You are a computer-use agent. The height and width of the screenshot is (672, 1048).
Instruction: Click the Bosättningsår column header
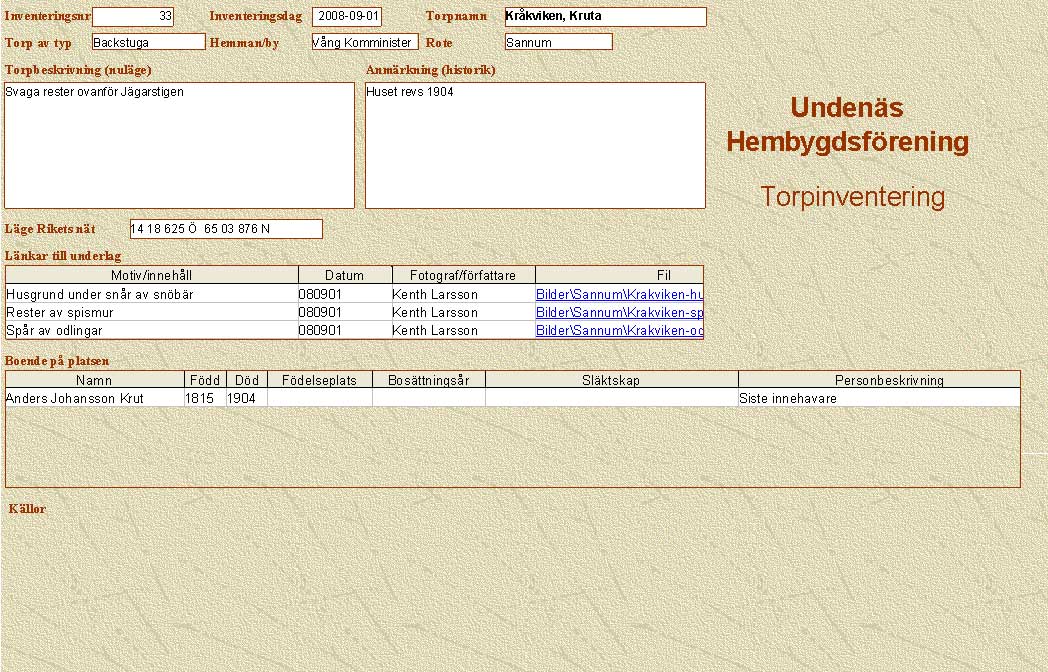(x=428, y=380)
